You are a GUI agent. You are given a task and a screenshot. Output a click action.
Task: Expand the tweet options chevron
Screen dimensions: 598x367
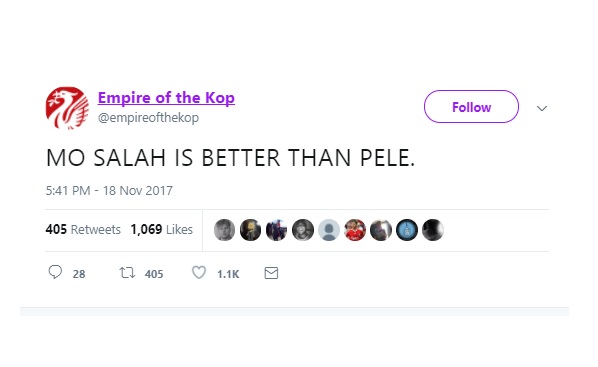tap(542, 108)
